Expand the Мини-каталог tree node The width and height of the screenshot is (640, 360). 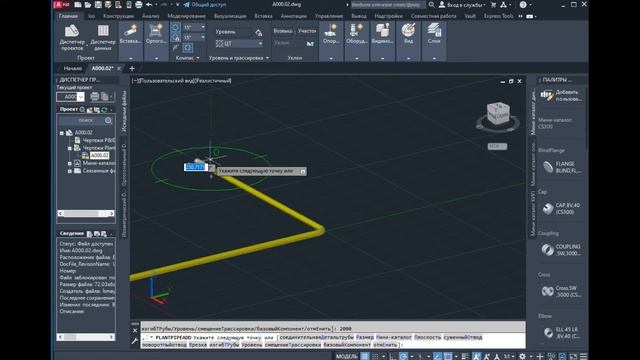click(x=70, y=163)
